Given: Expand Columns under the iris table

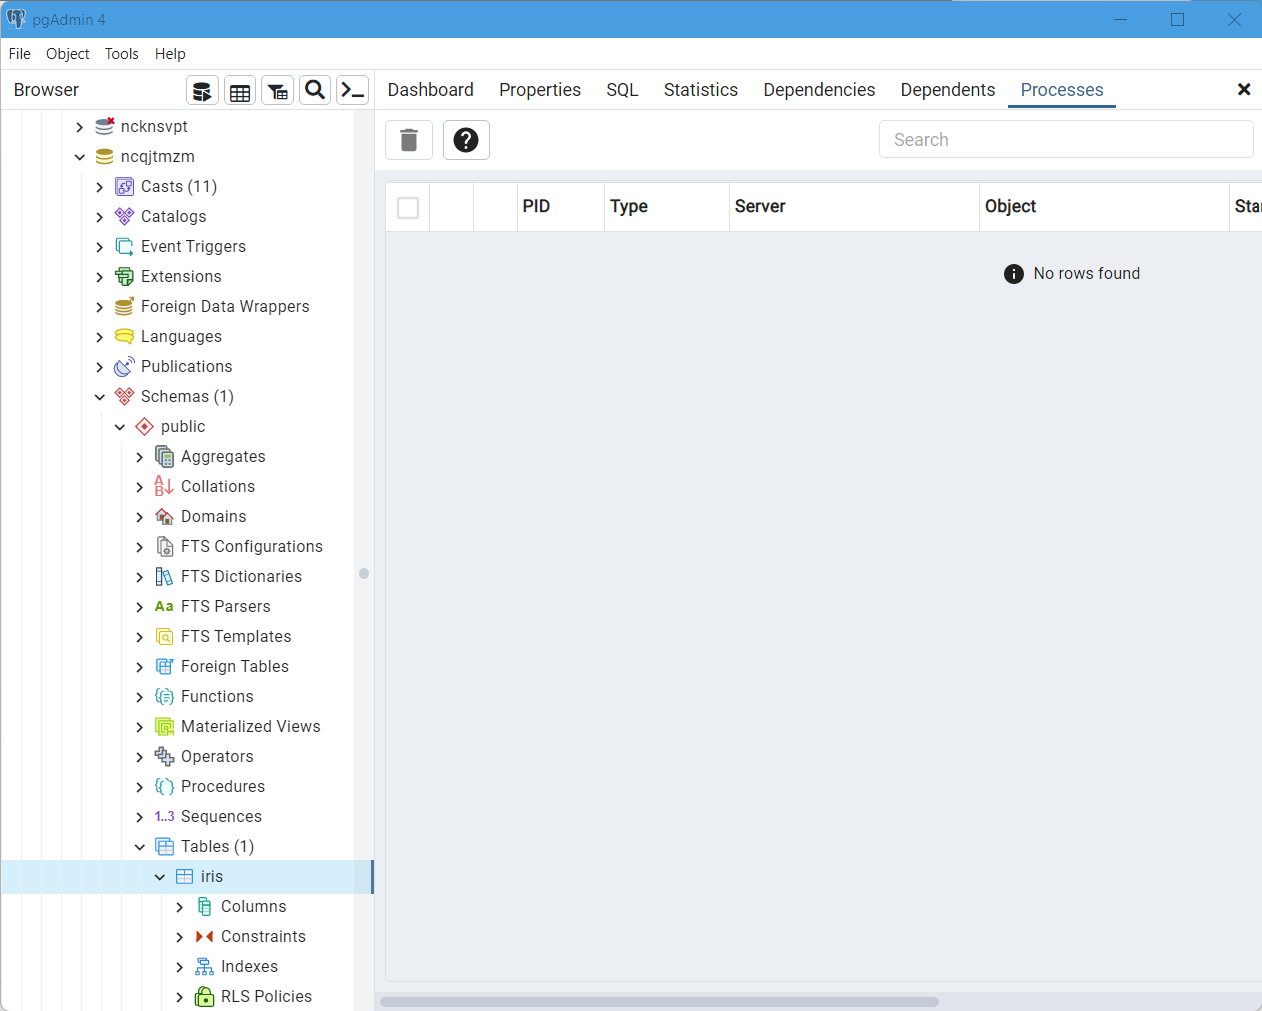Looking at the screenshot, I should pos(180,906).
